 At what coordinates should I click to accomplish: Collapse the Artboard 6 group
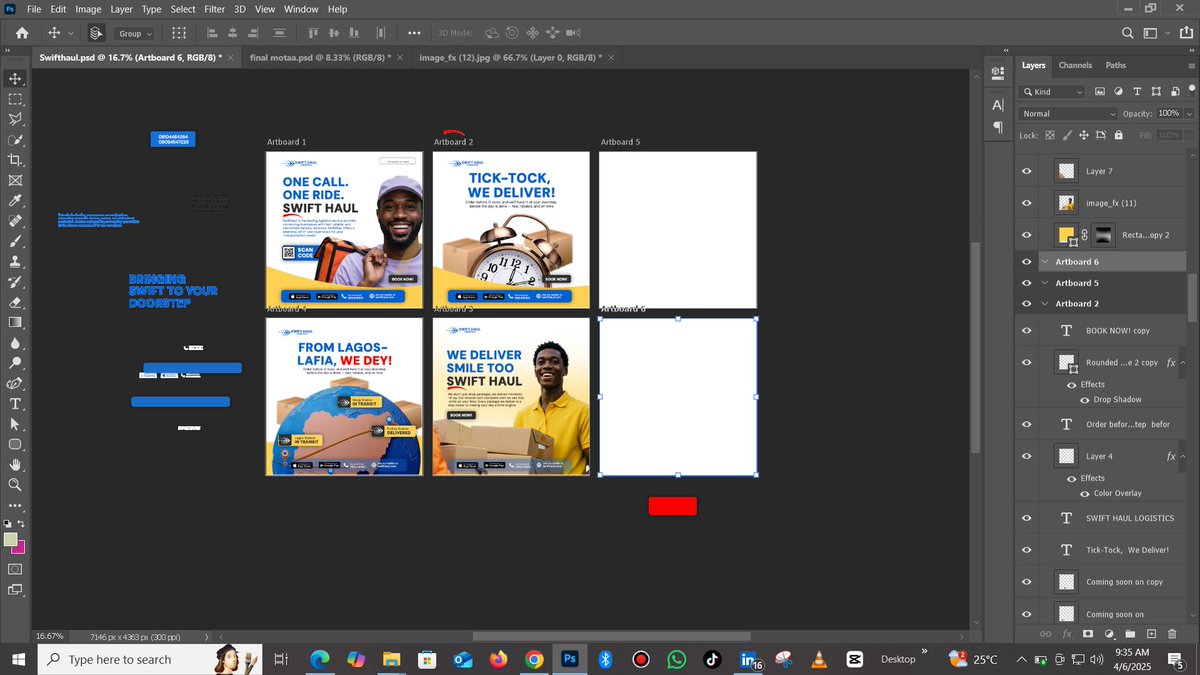point(1045,262)
